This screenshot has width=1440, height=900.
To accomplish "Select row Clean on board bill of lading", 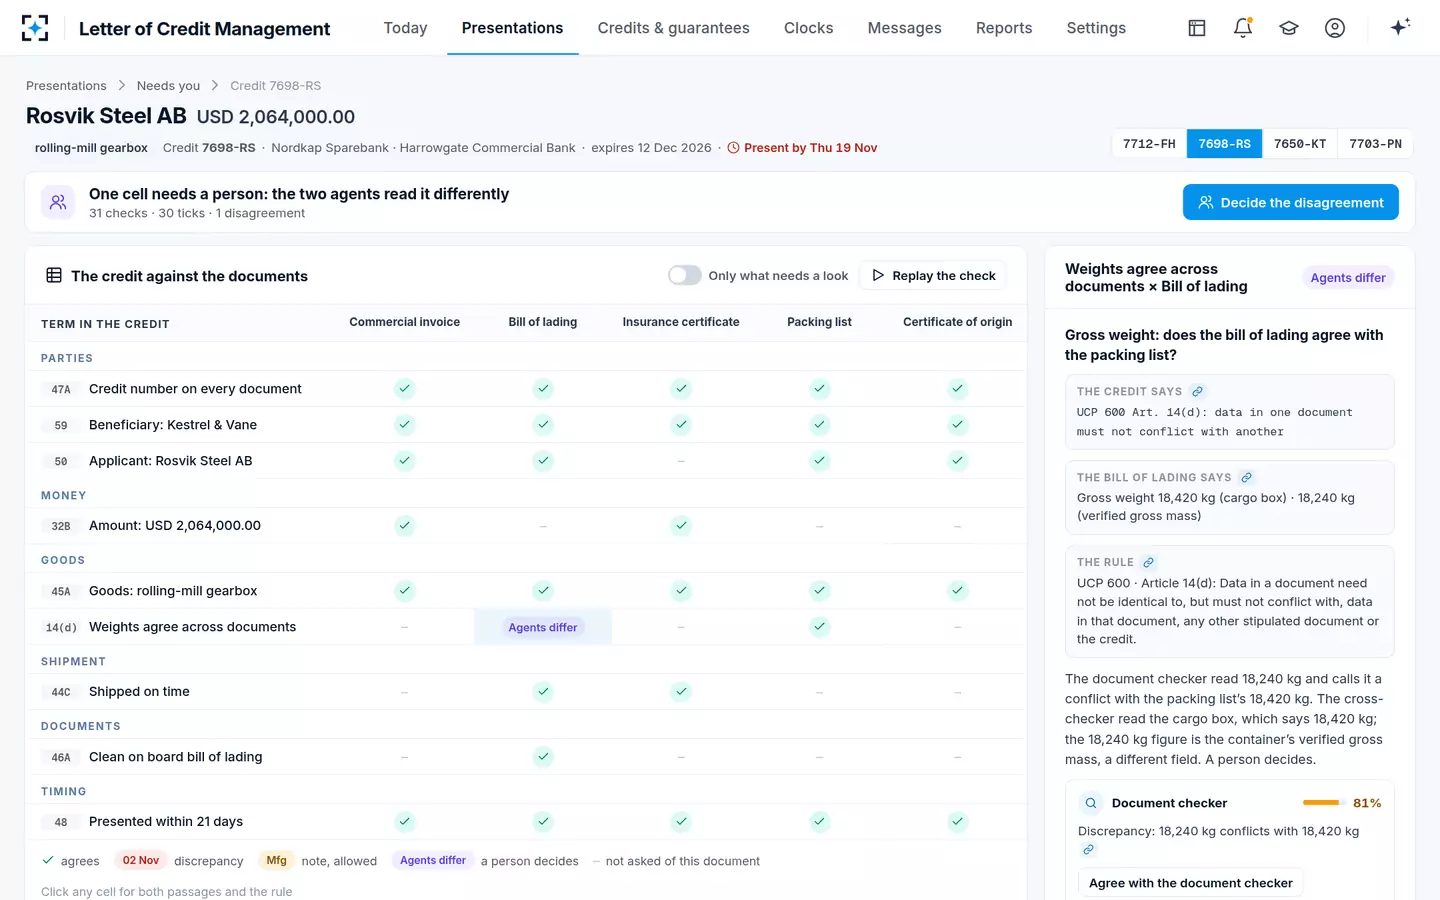I will click(x=526, y=757).
